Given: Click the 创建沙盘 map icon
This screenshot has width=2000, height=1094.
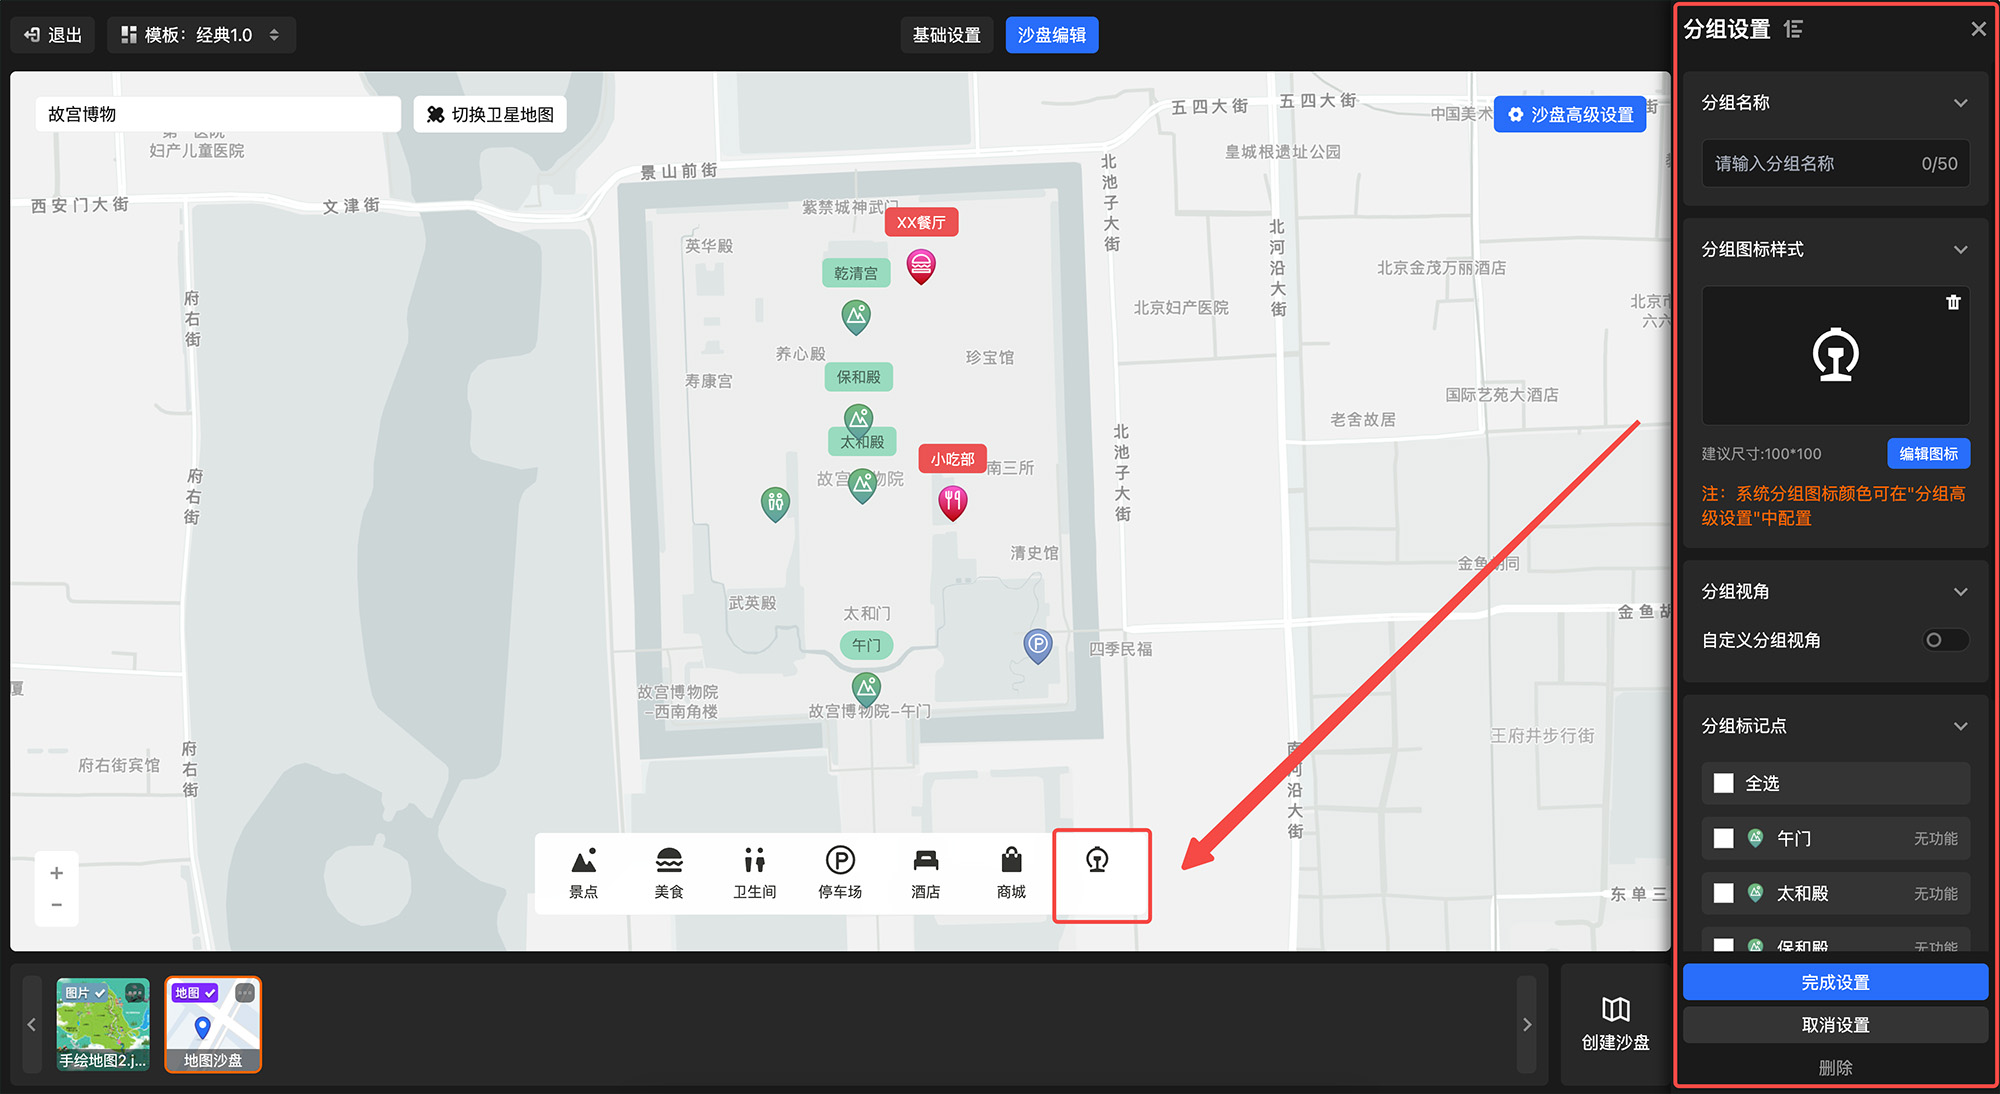Looking at the screenshot, I should coord(1615,1010).
